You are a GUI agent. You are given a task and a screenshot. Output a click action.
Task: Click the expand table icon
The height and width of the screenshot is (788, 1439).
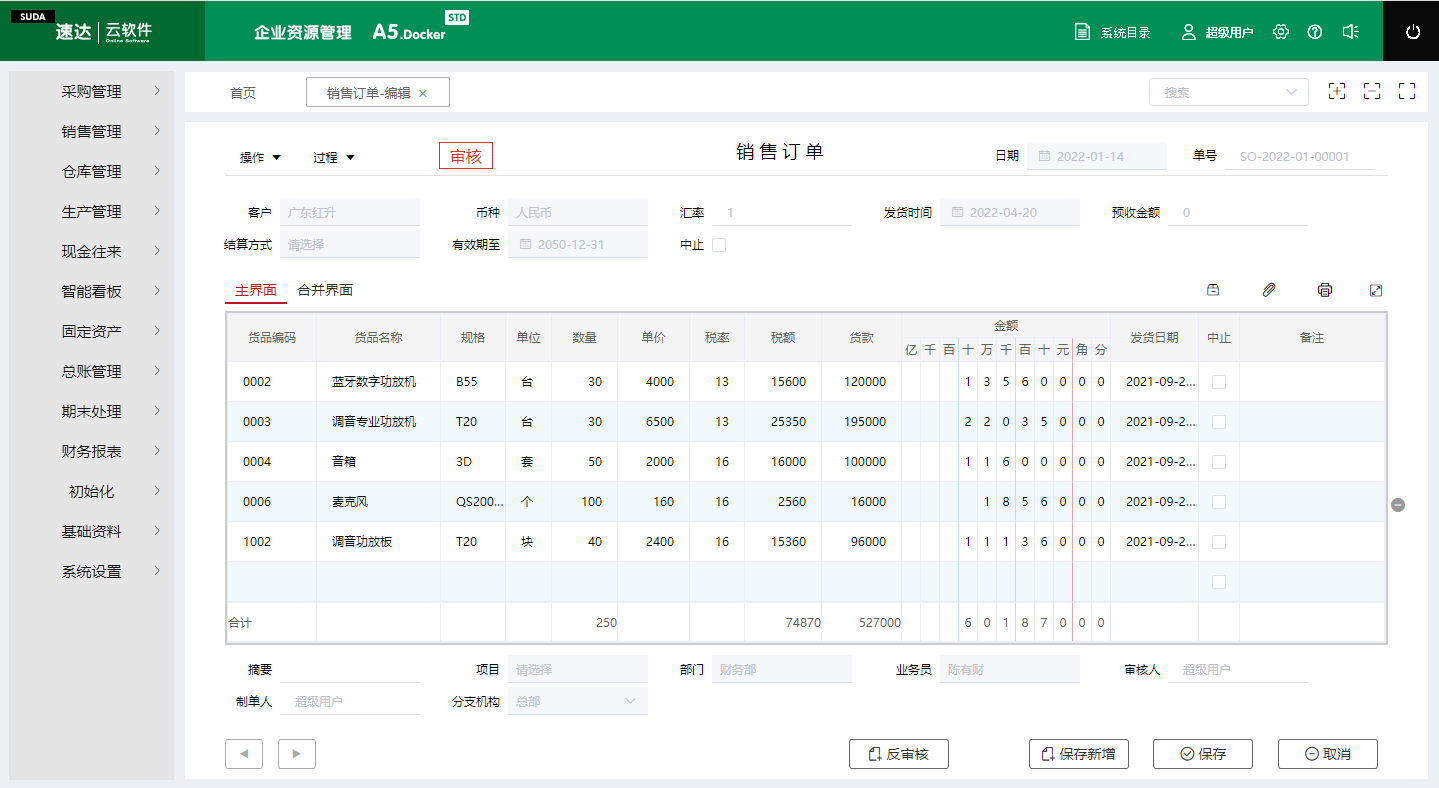pos(1376,290)
